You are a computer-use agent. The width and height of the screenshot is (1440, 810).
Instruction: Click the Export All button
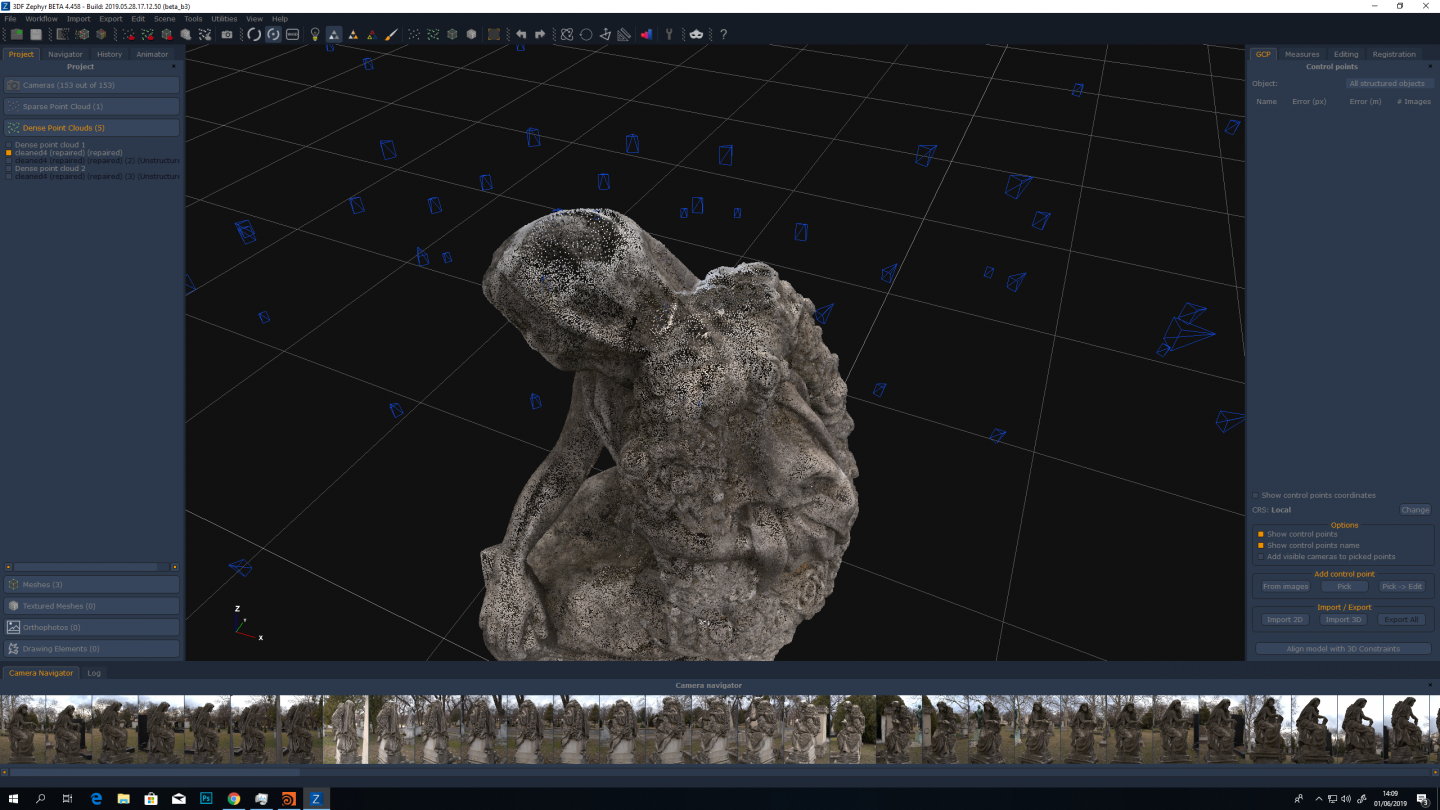coord(1401,620)
